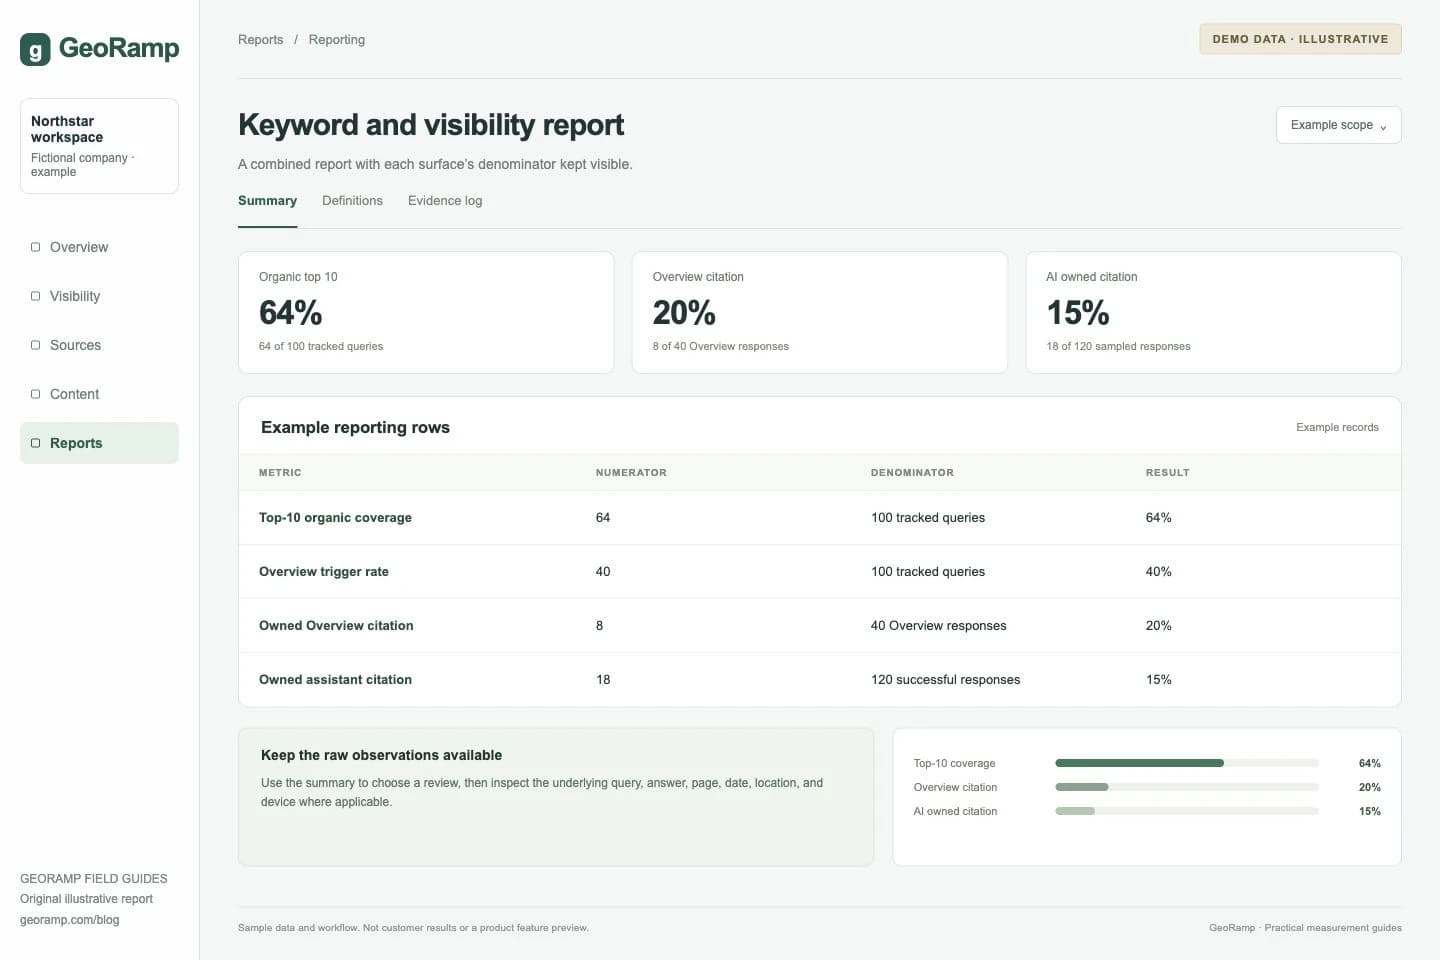
Task: Click the Demo Data Illustrative badge
Action: pos(1300,39)
